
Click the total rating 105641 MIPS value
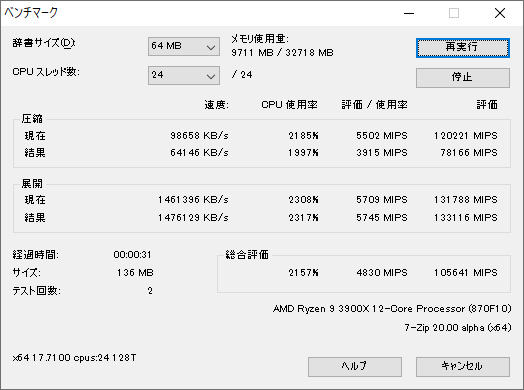coord(466,273)
